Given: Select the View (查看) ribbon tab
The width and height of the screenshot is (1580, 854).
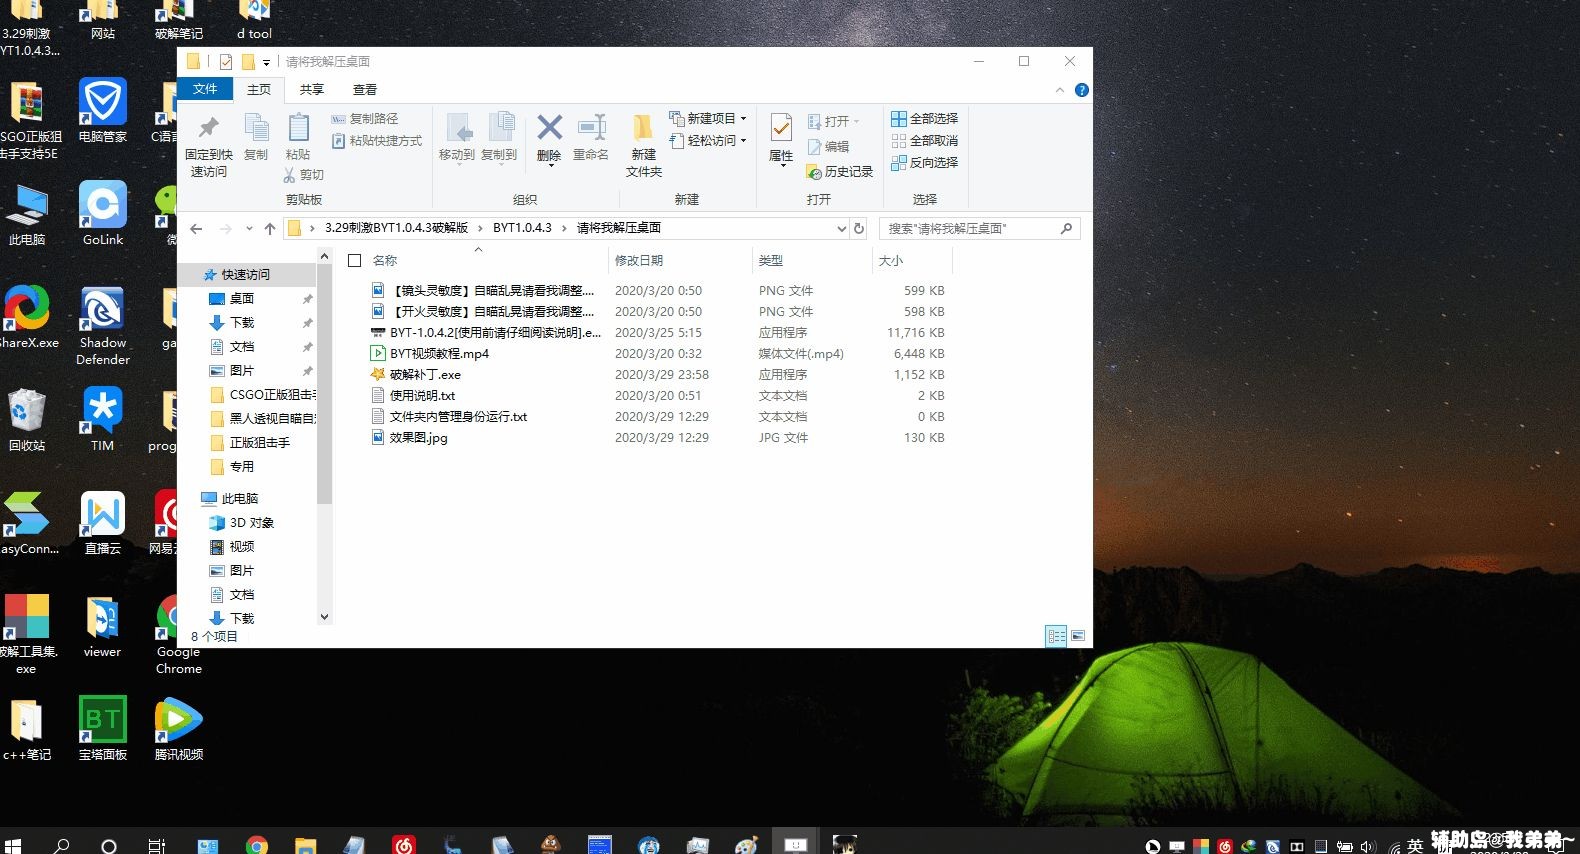Looking at the screenshot, I should 365,89.
